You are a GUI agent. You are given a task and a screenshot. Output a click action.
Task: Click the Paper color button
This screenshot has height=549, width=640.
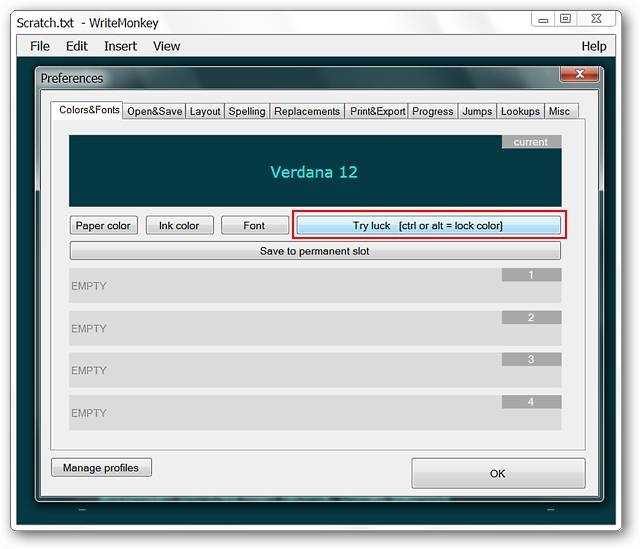(103, 225)
